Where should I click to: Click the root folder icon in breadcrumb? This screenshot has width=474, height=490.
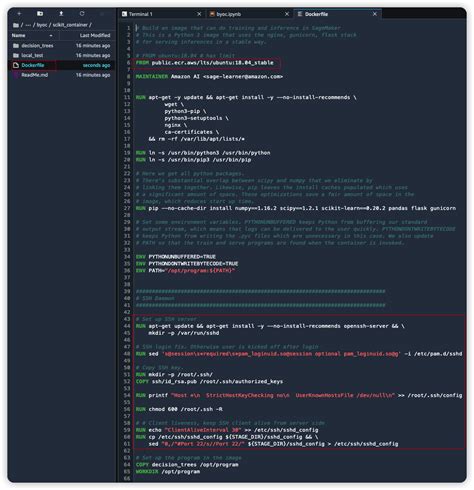[x=16, y=25]
